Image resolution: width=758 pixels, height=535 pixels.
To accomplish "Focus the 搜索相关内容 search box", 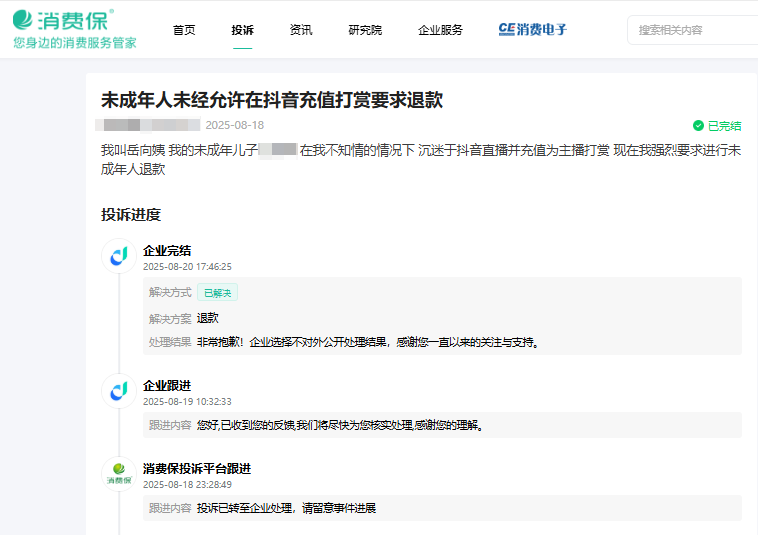I will (x=692, y=30).
